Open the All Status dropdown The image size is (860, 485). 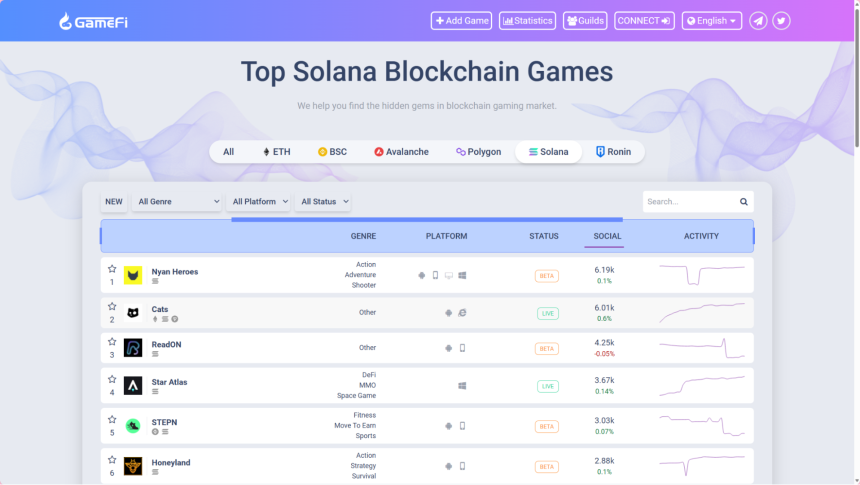(323, 202)
